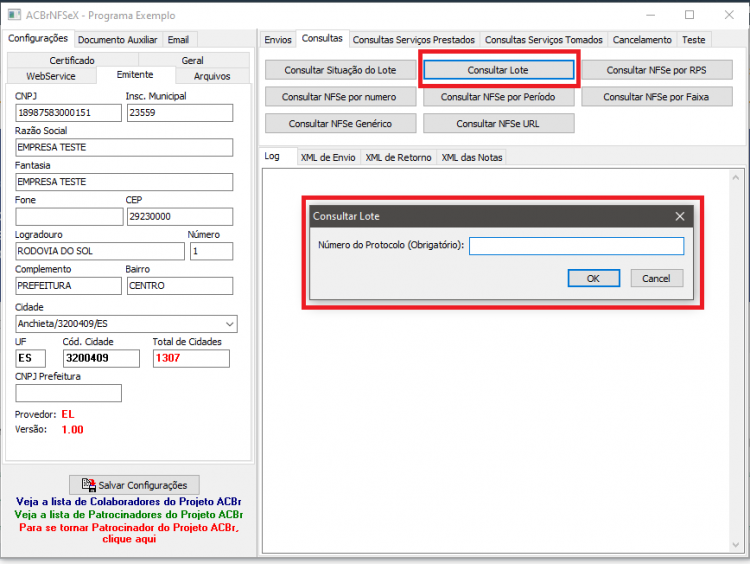Open Consultas Serviços Tomados tab

tap(543, 40)
